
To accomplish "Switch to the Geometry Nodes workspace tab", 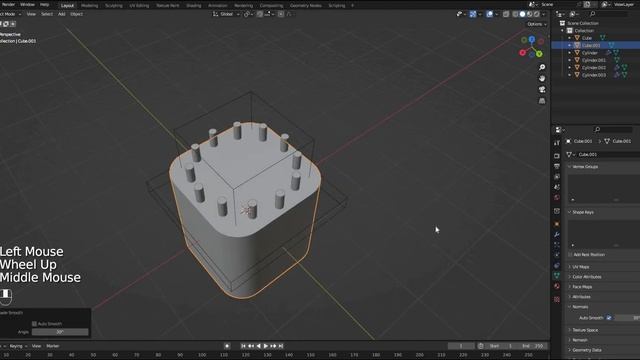I will (305, 6).
